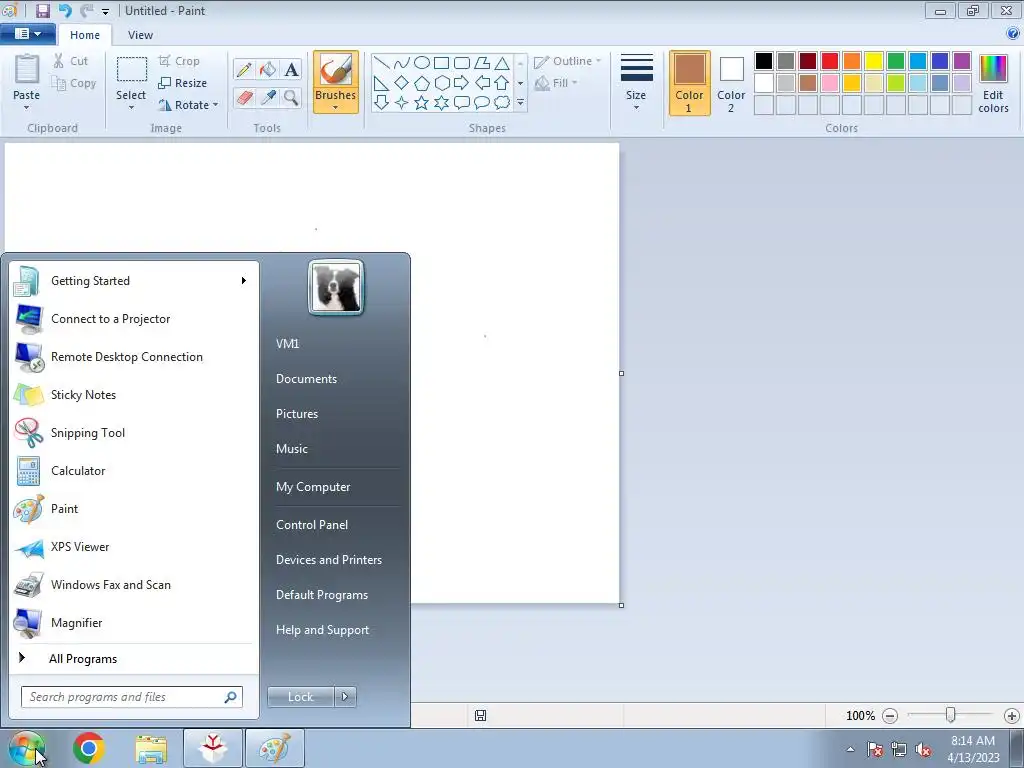The height and width of the screenshot is (768, 1024).
Task: Choose the Rectangle shape
Action: click(x=441, y=63)
